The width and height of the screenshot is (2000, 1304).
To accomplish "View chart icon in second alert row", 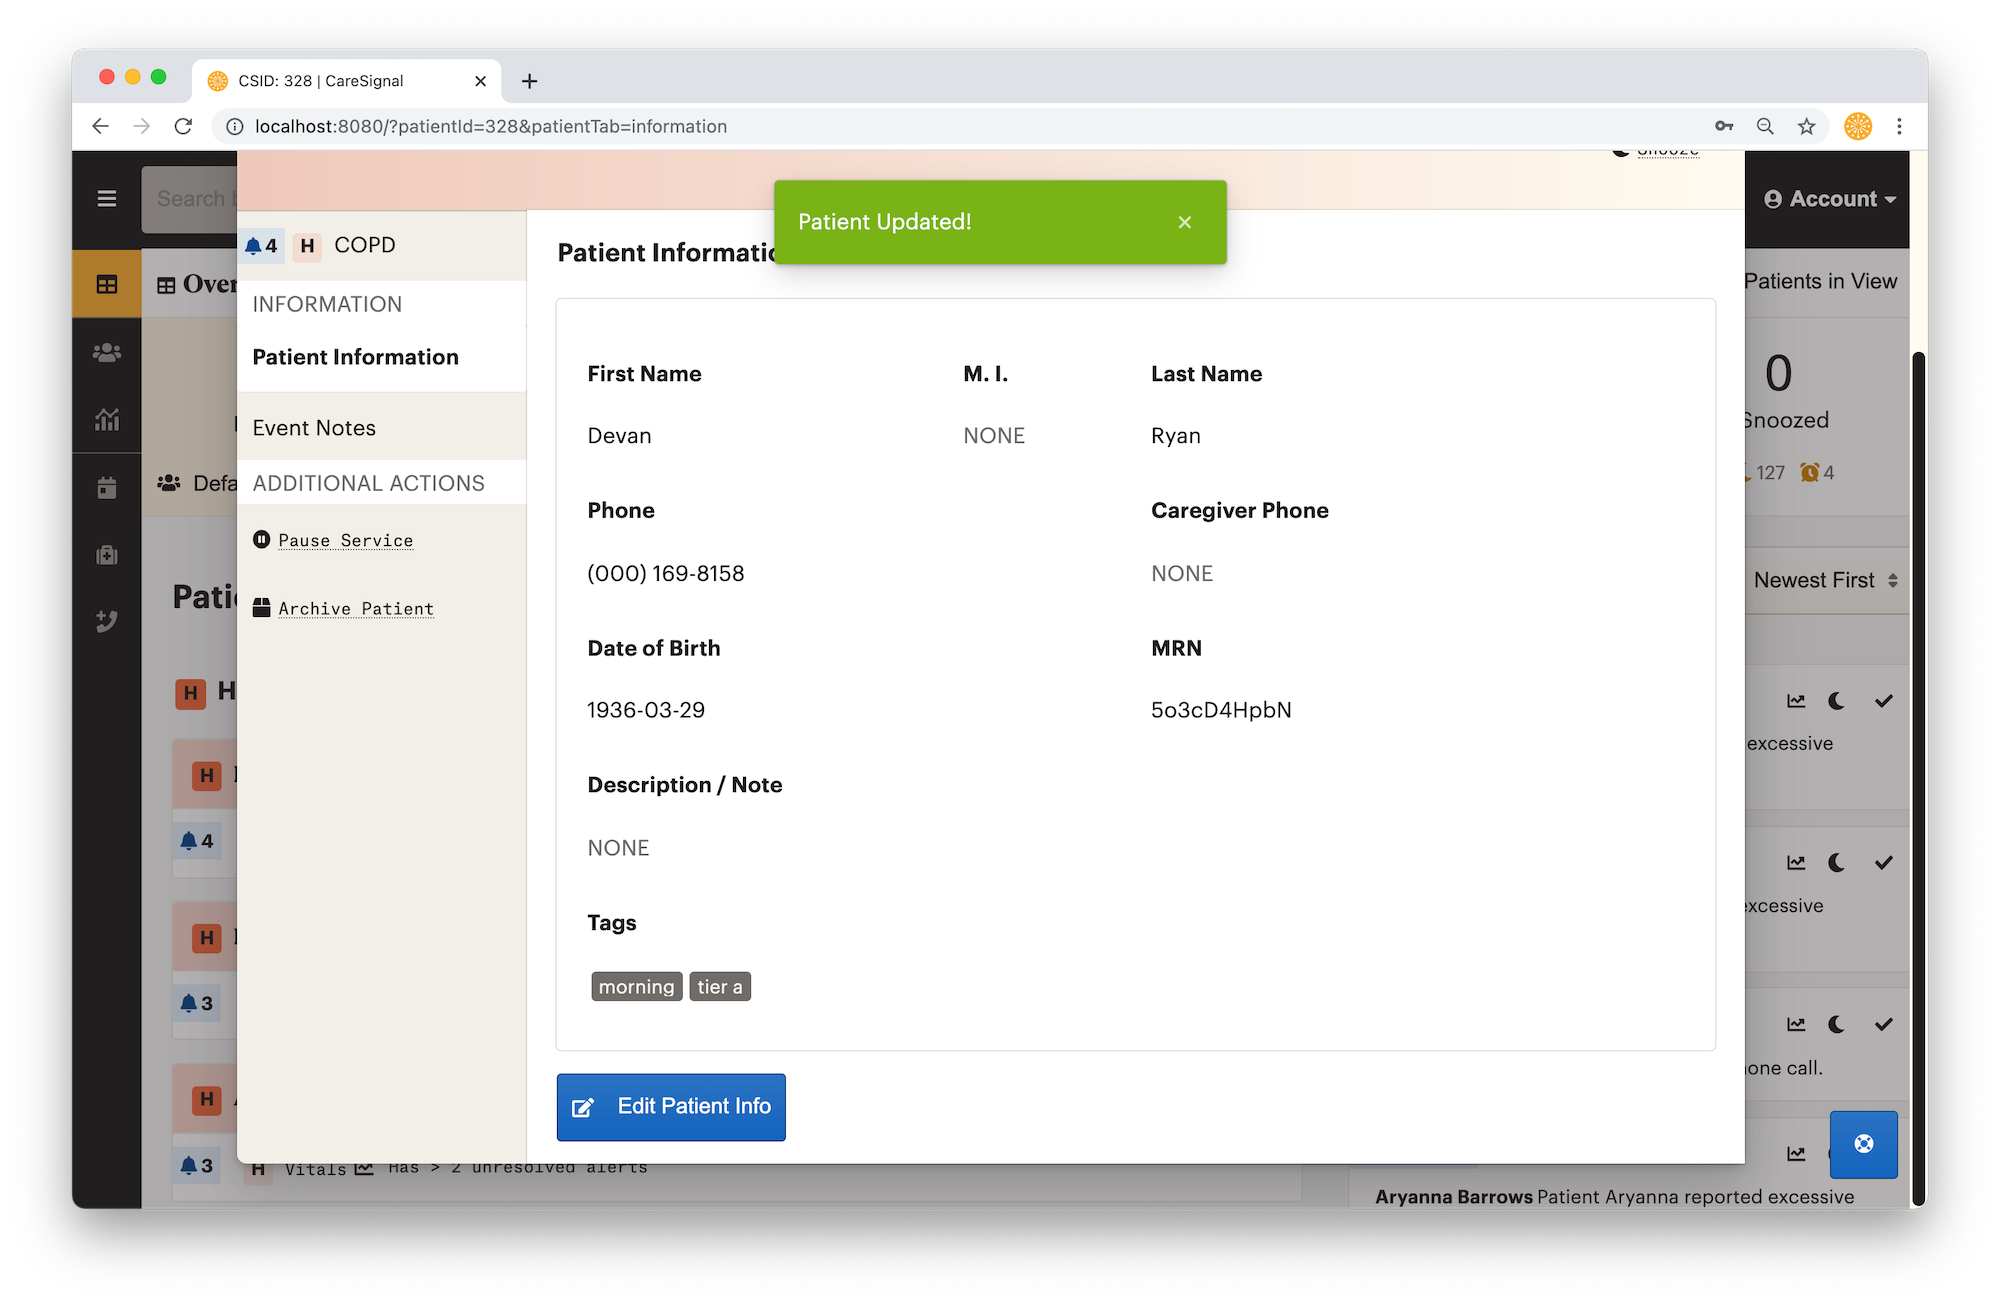I will tap(1796, 862).
